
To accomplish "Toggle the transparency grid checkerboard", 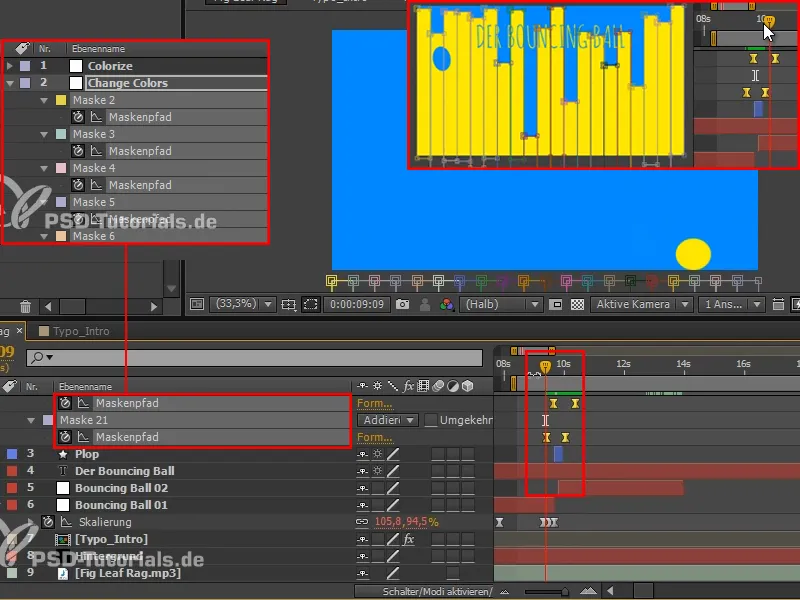I will [577, 305].
